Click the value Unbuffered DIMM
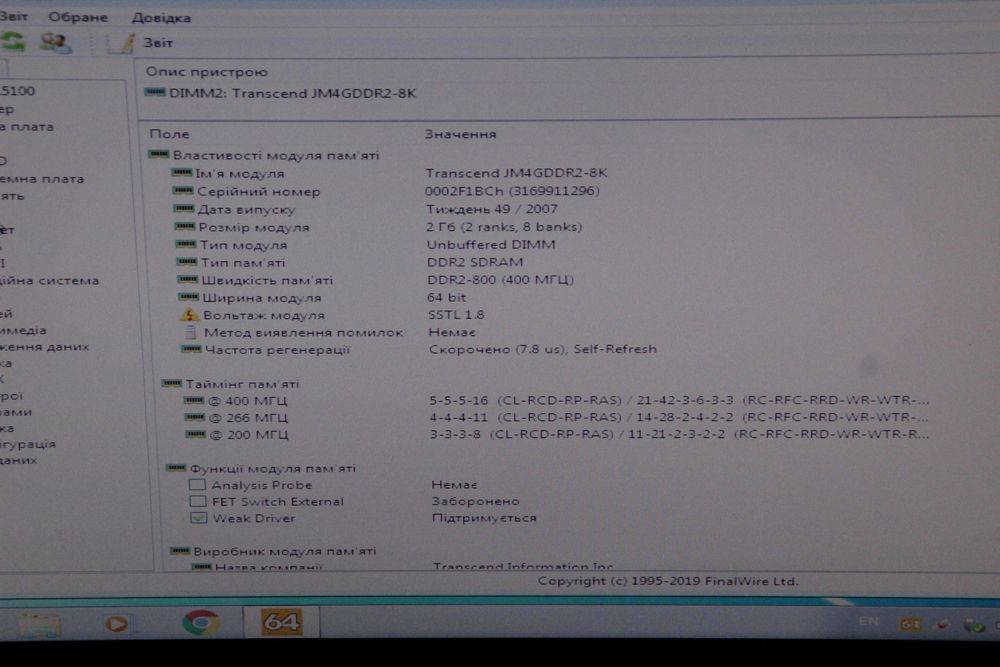The height and width of the screenshot is (667, 1000). pos(491,244)
